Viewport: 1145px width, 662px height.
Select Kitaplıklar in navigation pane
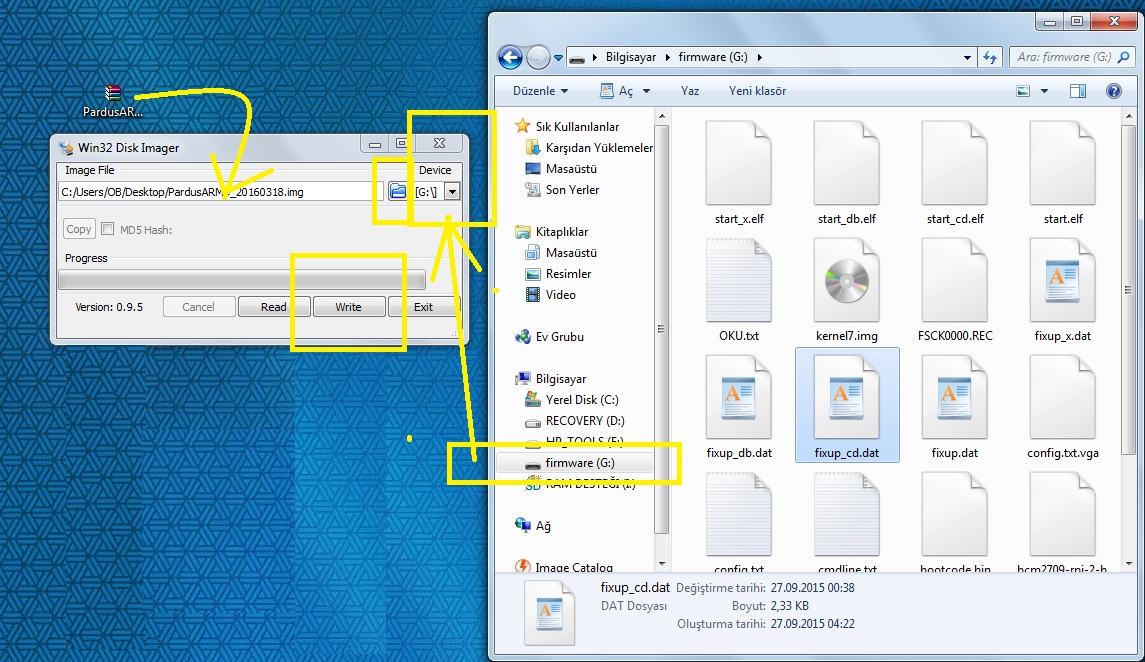(552, 231)
